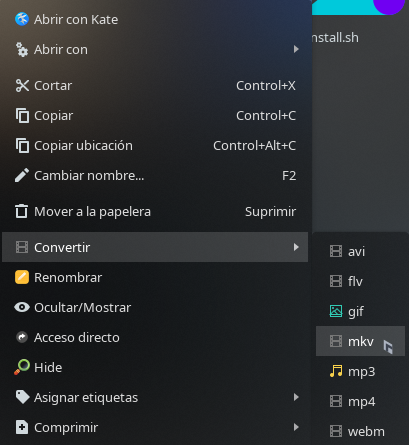This screenshot has height=445, width=409.
Task: Click the magnifier icon beside Hide
Action: click(22, 367)
